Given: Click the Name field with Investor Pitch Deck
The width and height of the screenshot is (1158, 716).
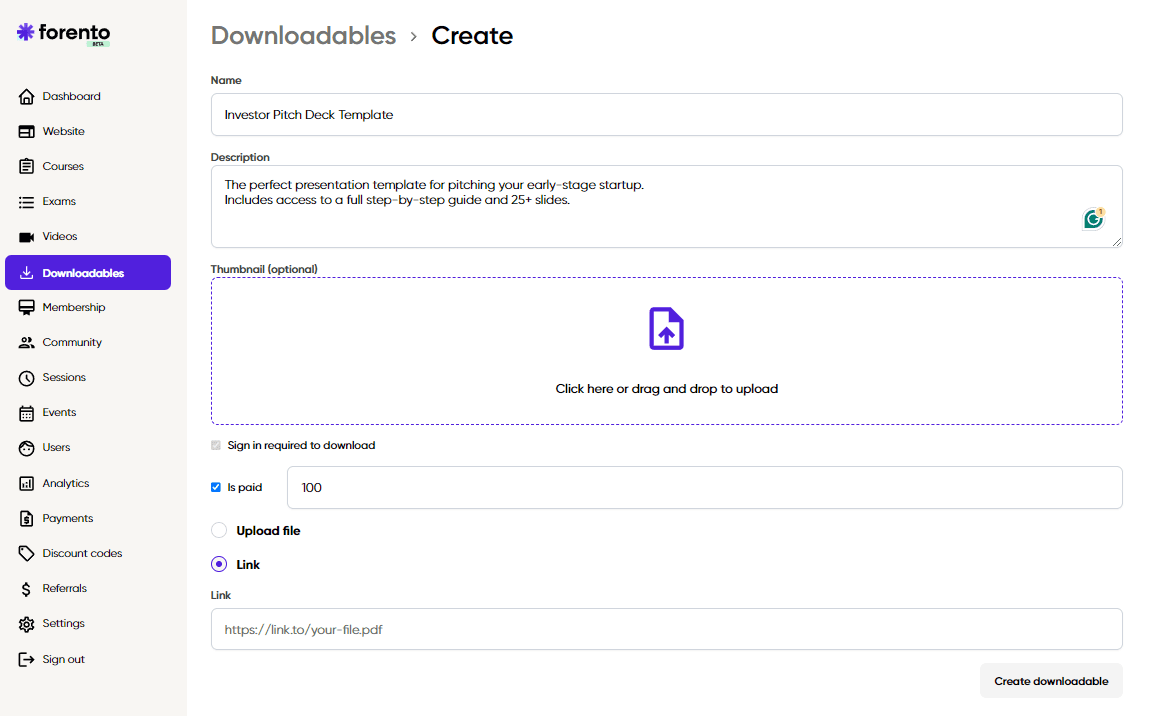Looking at the screenshot, I should 666,115.
